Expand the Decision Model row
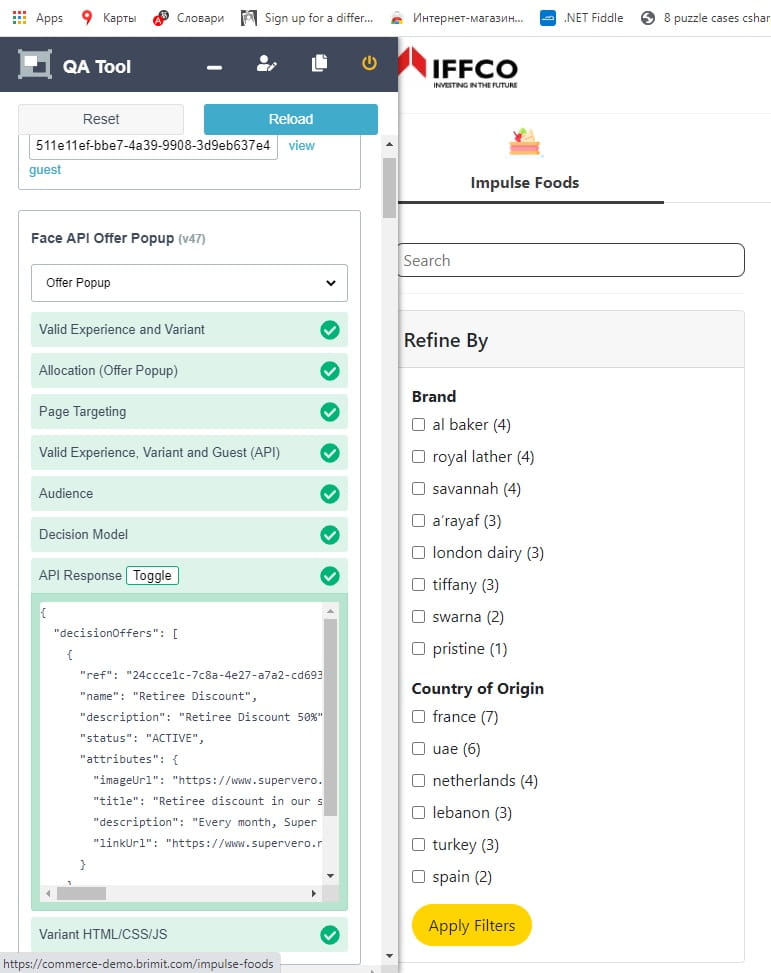The image size is (771, 973). [x=189, y=534]
